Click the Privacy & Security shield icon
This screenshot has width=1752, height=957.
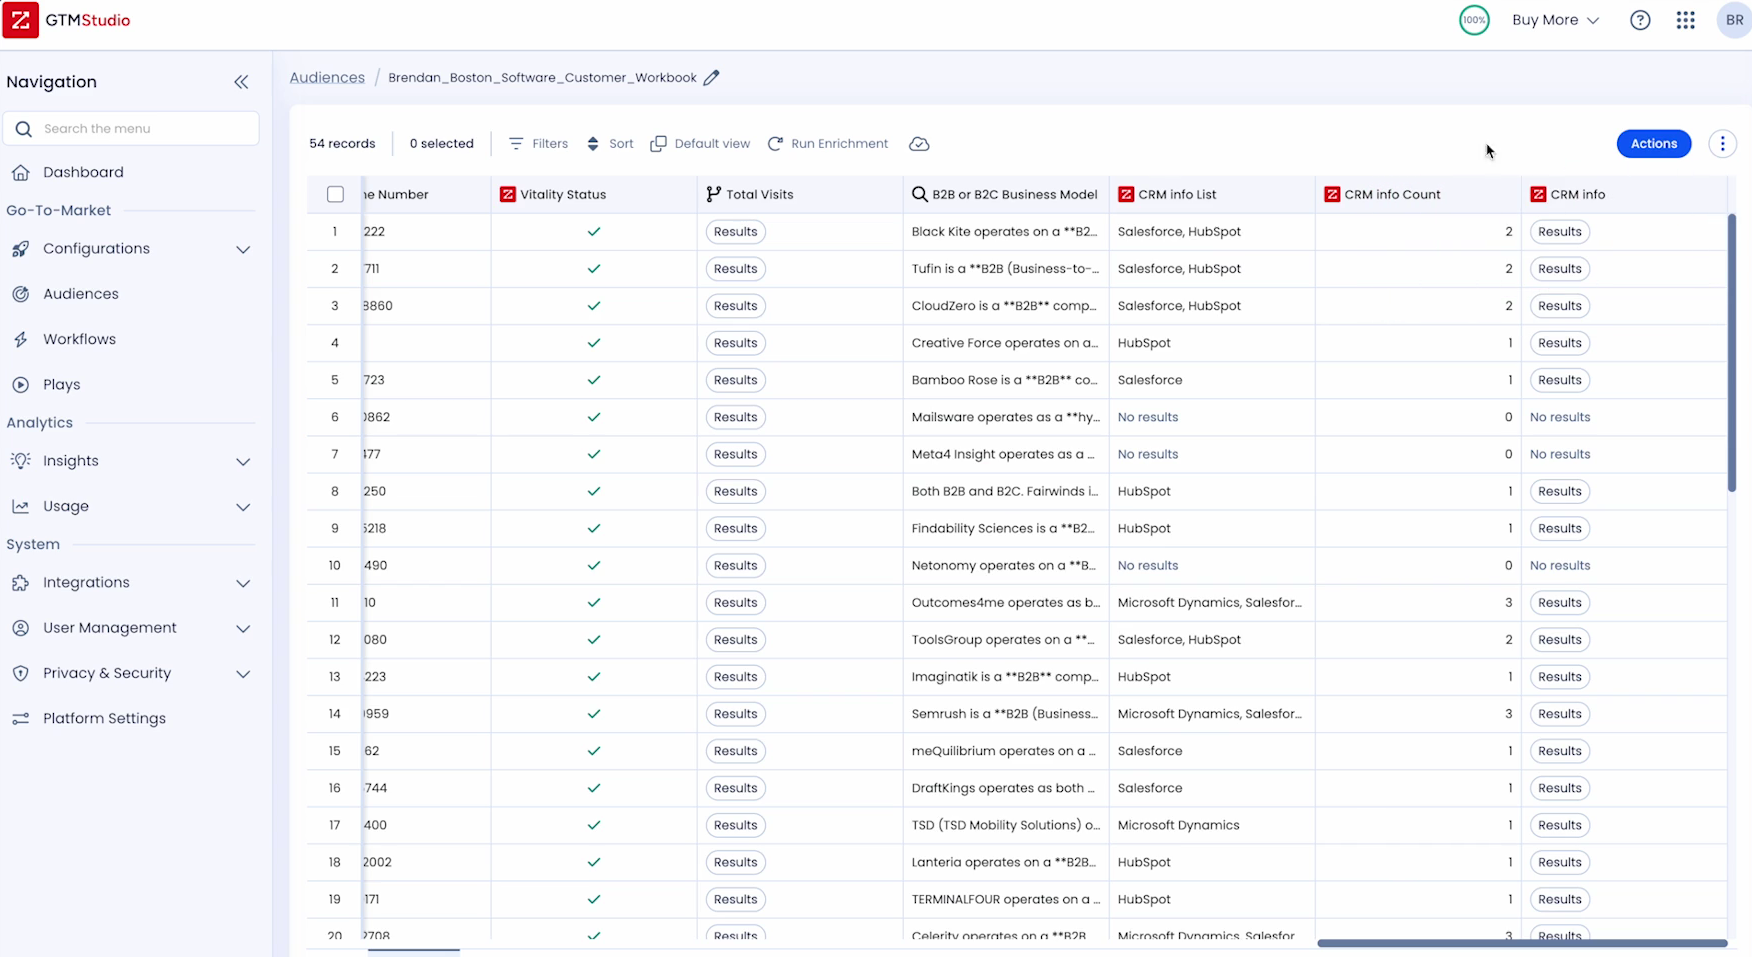pos(20,674)
